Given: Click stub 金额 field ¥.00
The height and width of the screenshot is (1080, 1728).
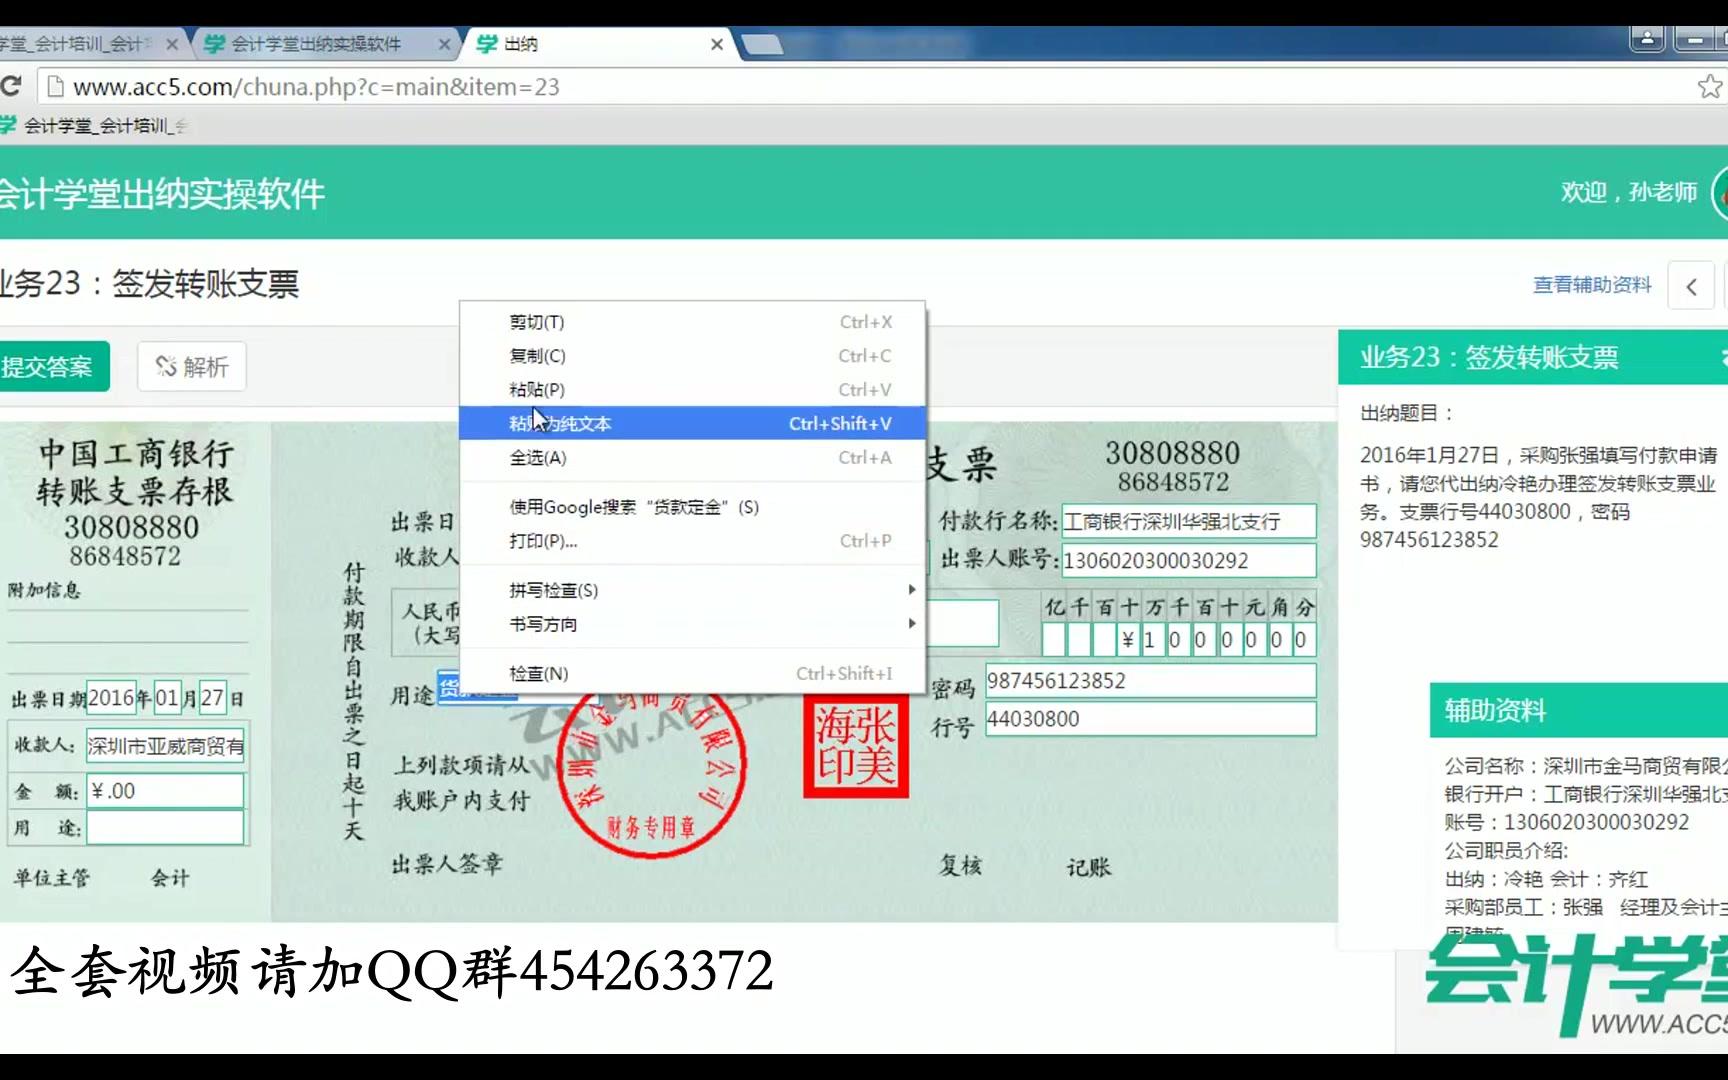Looking at the screenshot, I should [x=165, y=791].
